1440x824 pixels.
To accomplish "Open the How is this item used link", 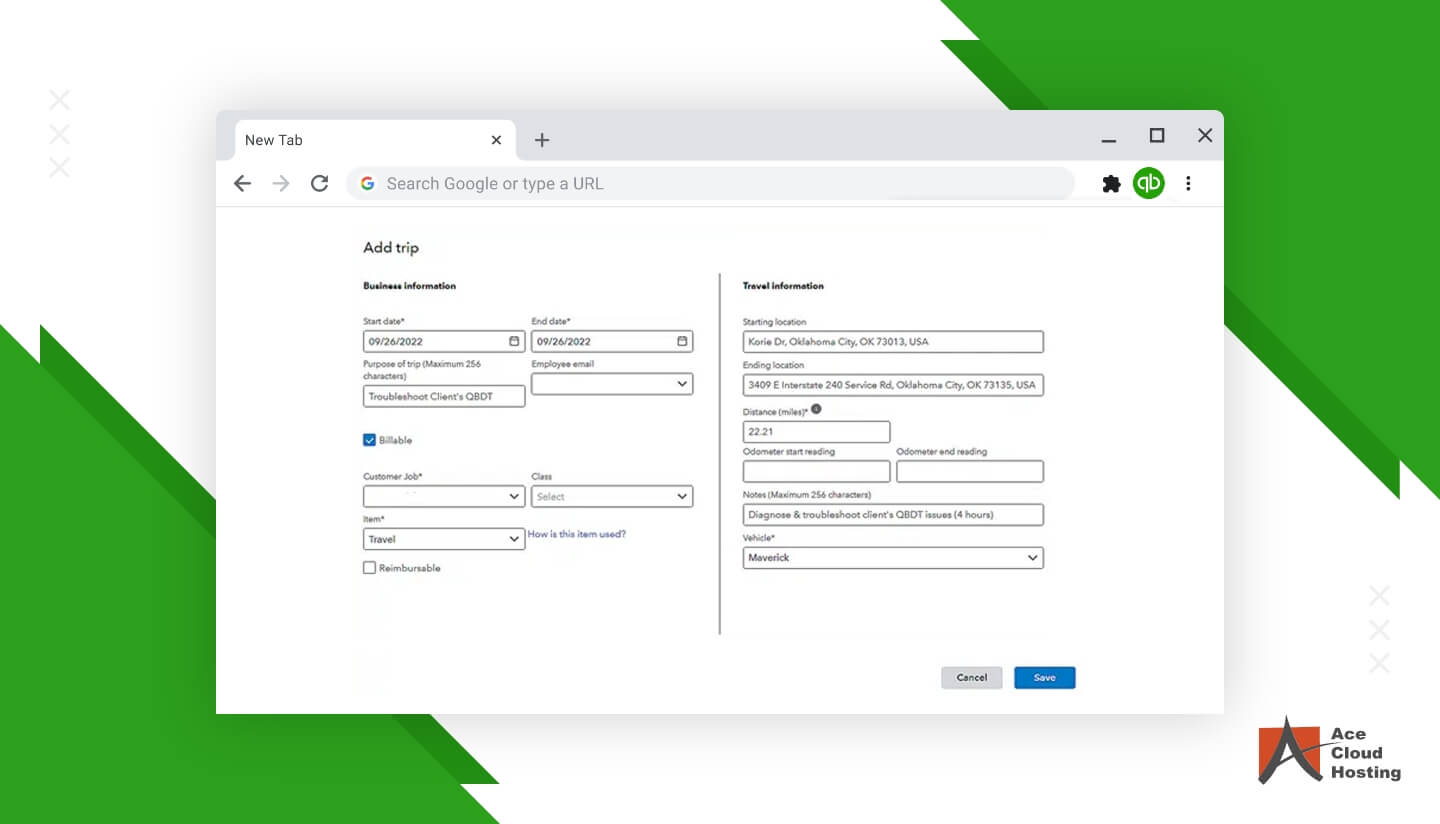I will tap(577, 534).
